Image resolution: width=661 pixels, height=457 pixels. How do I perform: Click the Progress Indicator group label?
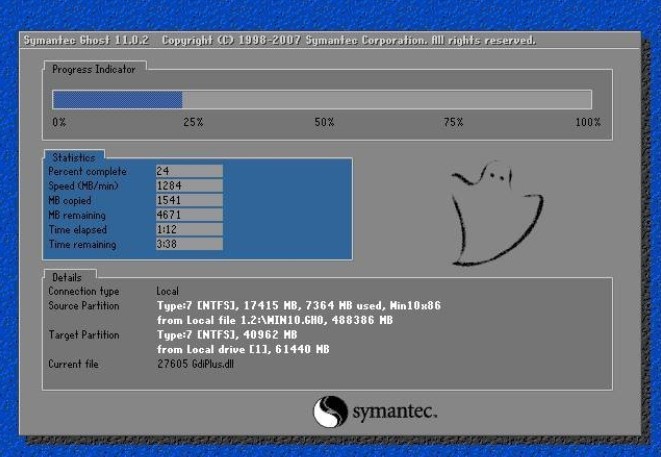click(x=94, y=69)
